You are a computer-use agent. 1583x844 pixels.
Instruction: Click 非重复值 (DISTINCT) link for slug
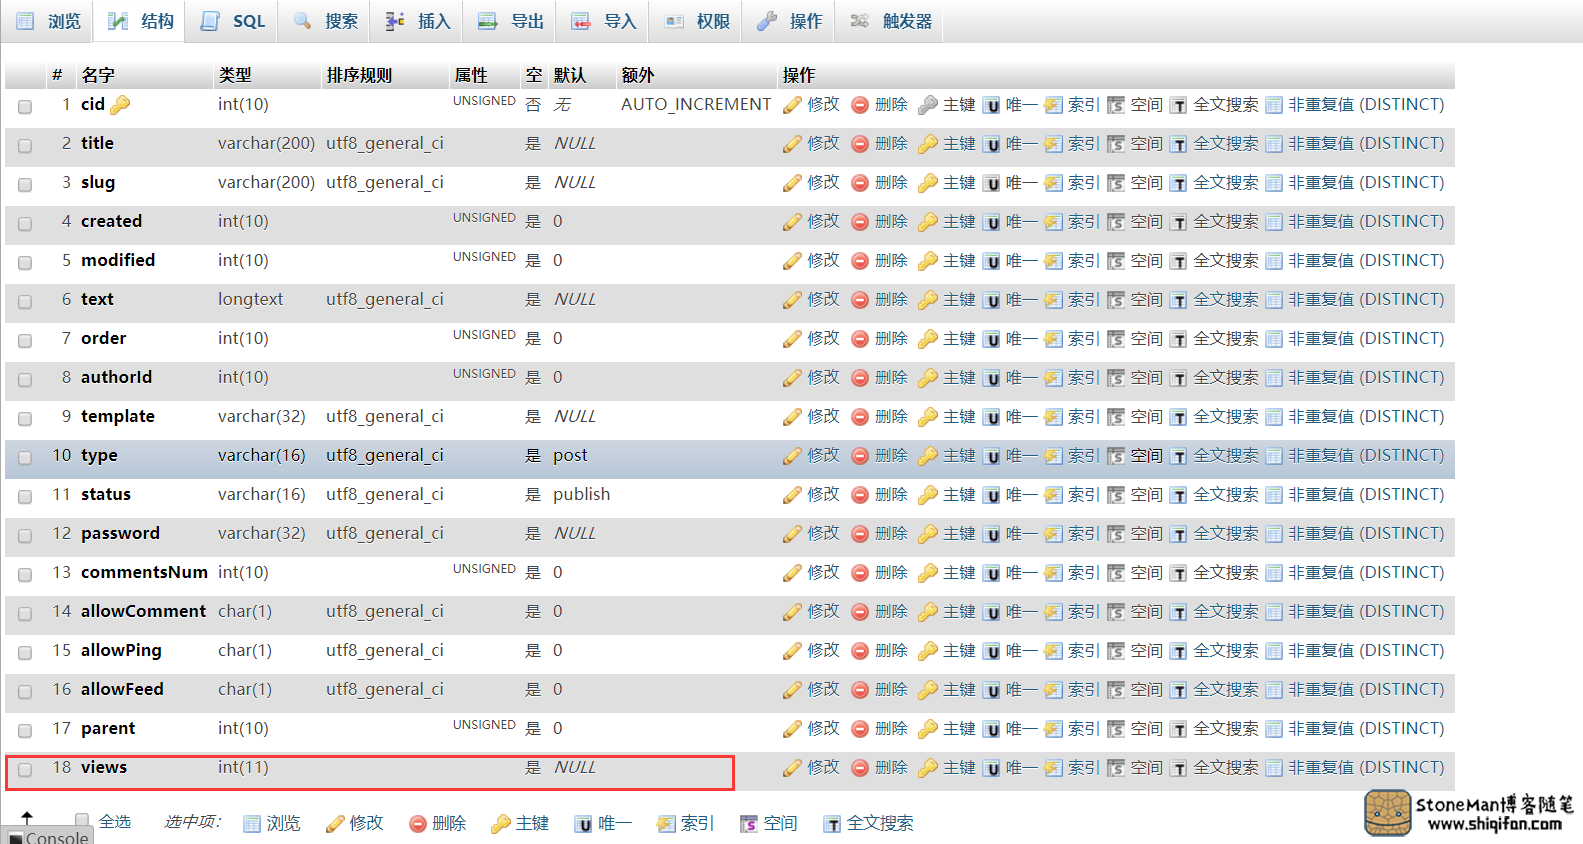tap(1366, 182)
